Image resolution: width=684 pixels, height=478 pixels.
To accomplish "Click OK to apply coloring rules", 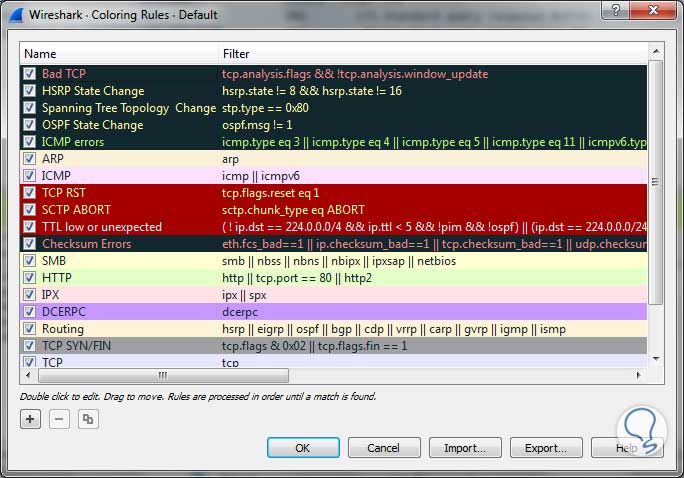I will pyautogui.click(x=303, y=448).
